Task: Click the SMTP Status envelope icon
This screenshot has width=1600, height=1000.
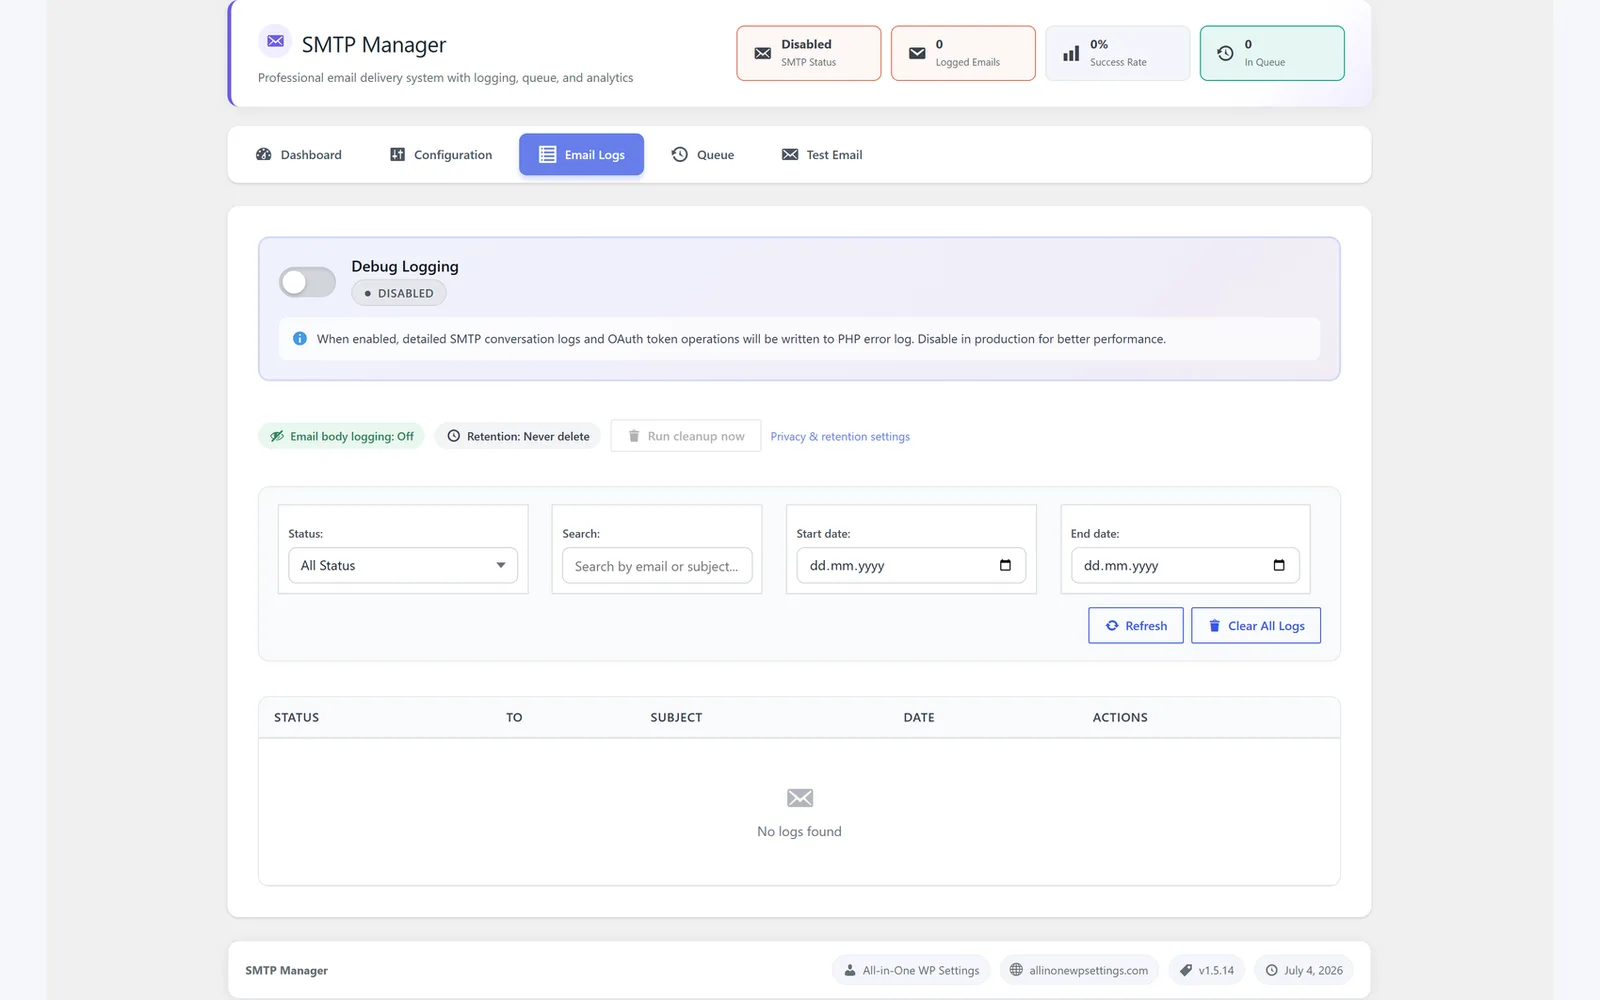Action: pos(763,53)
